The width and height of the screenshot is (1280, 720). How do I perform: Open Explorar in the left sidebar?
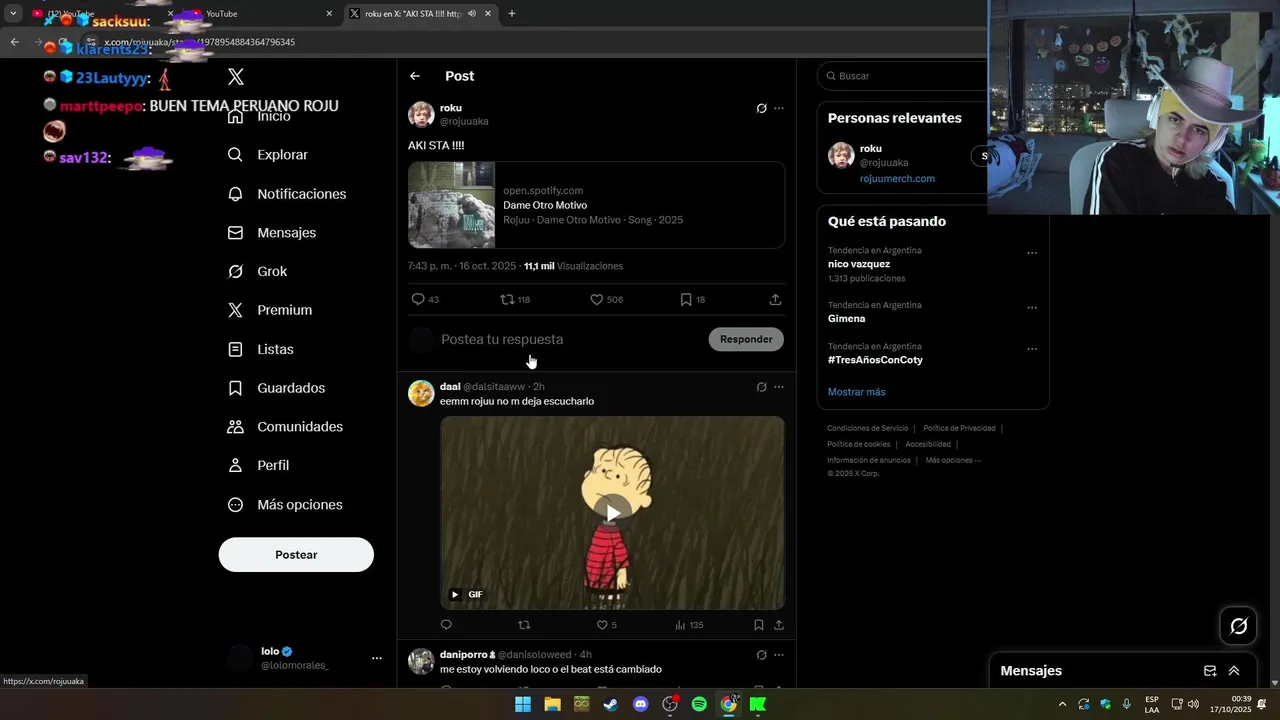(x=268, y=155)
